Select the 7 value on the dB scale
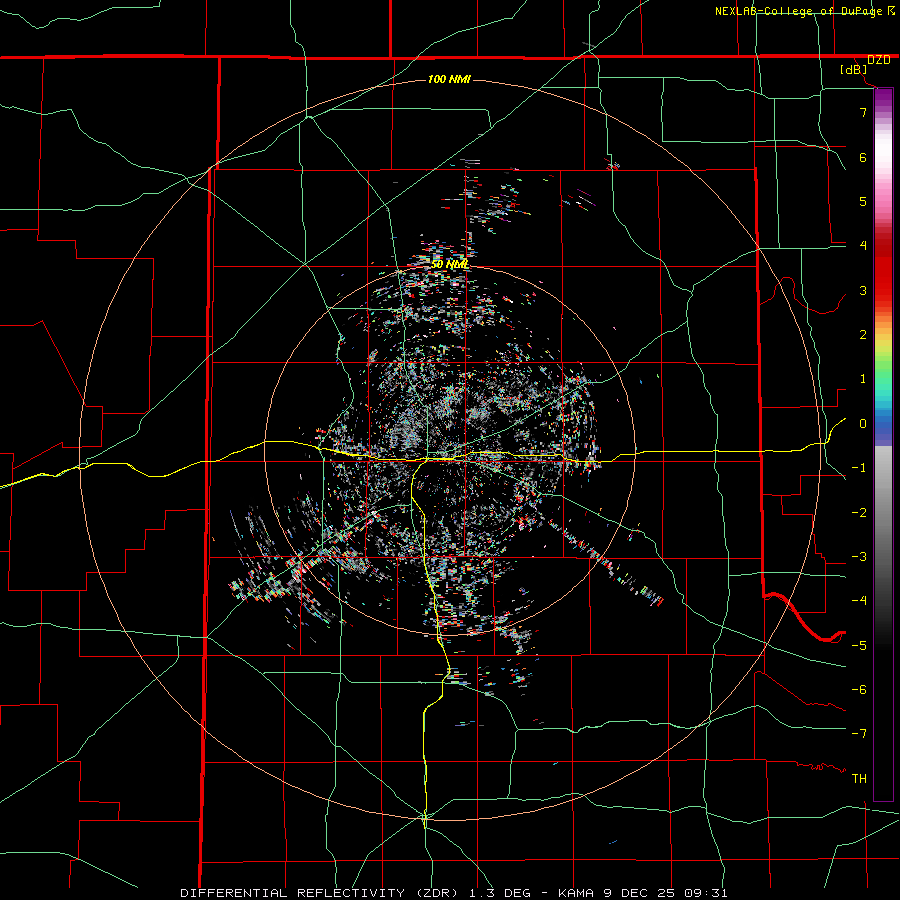Image resolution: width=900 pixels, height=900 pixels. point(863,112)
